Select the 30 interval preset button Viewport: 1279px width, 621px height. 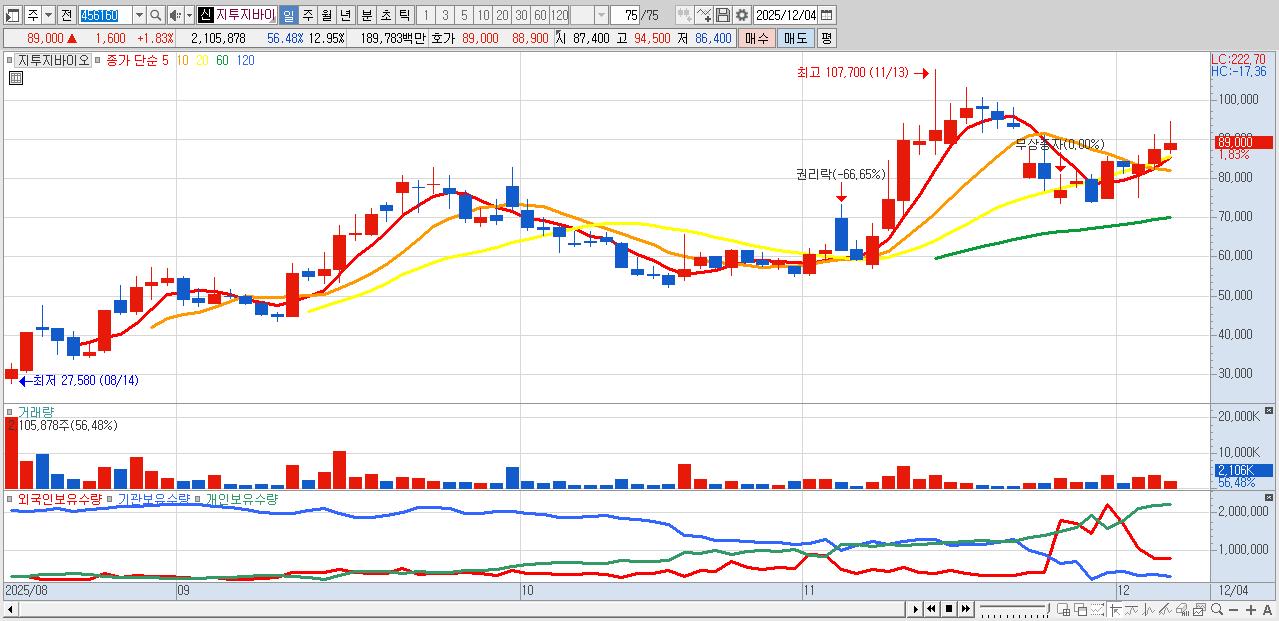(x=521, y=15)
